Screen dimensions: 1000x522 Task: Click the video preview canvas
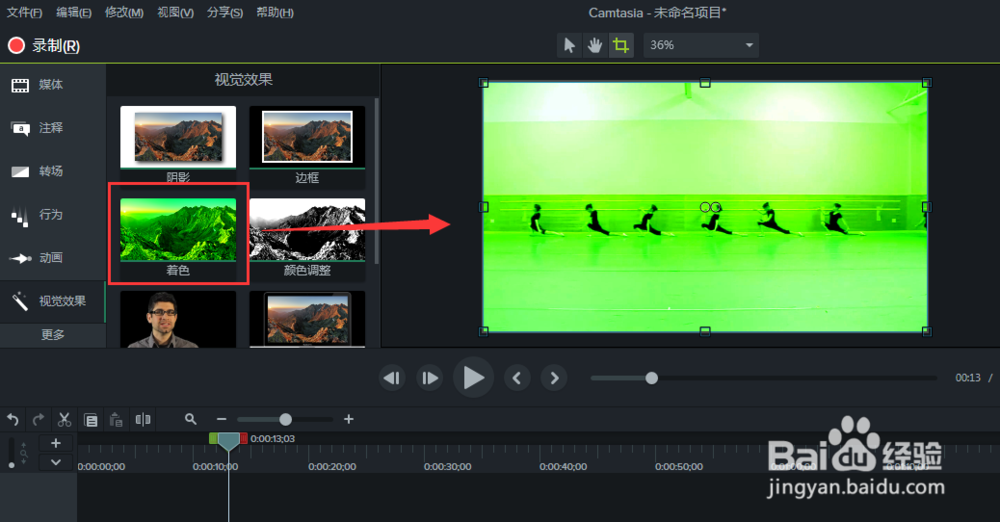(705, 207)
